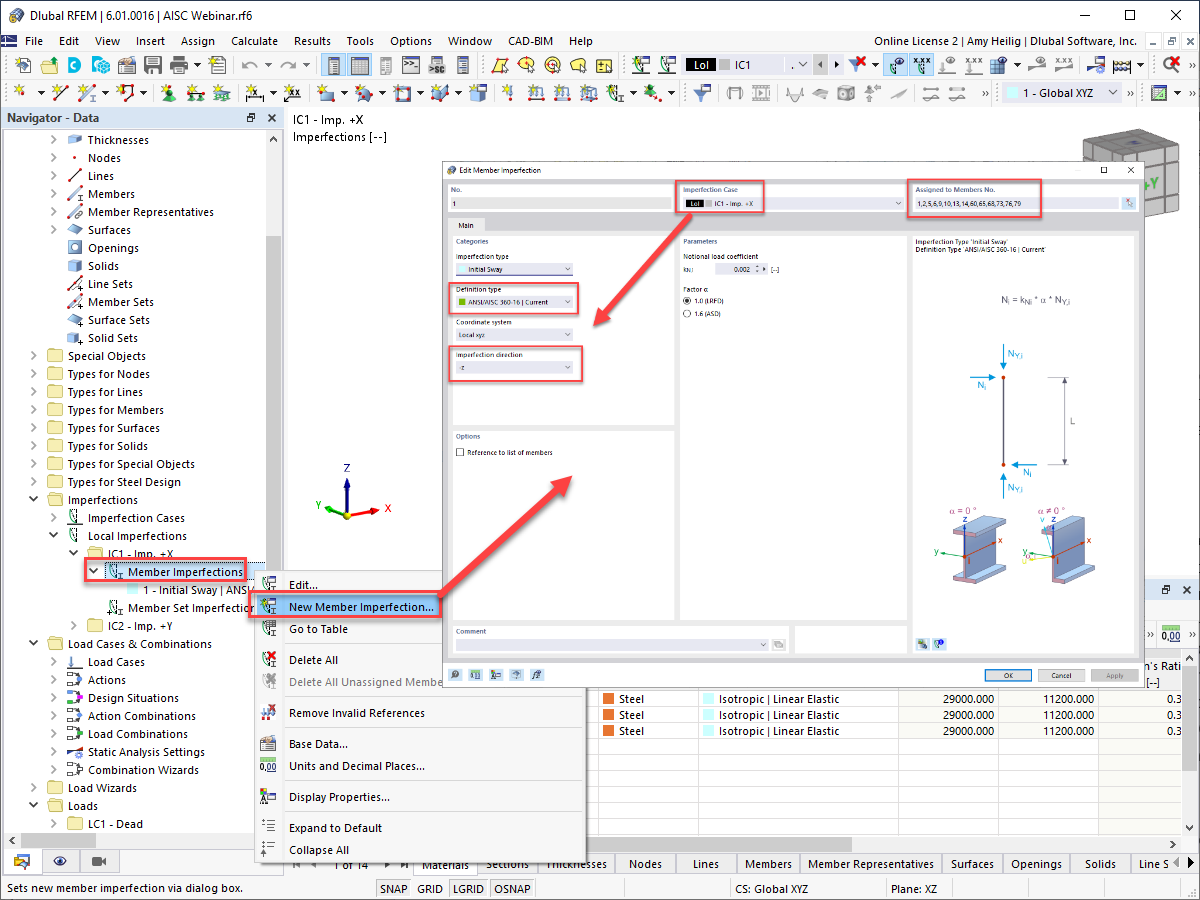
Task: Switch to the Members tab at the bottom
Action: tap(768, 863)
